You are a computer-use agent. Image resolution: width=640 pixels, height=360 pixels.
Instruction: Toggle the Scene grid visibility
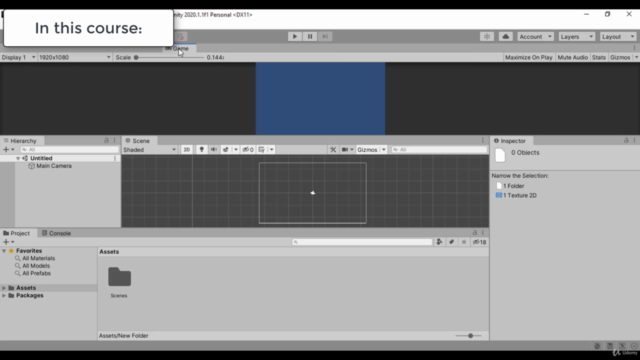point(262,149)
